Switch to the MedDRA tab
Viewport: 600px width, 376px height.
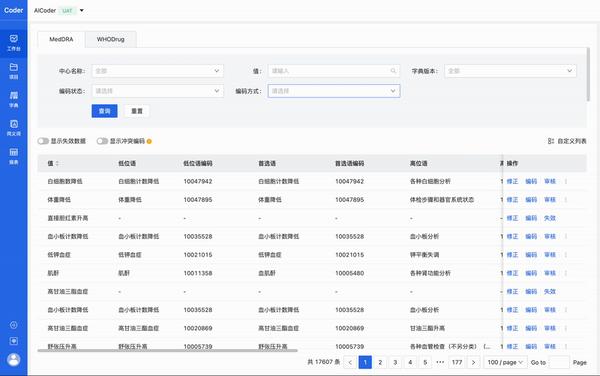[61, 39]
